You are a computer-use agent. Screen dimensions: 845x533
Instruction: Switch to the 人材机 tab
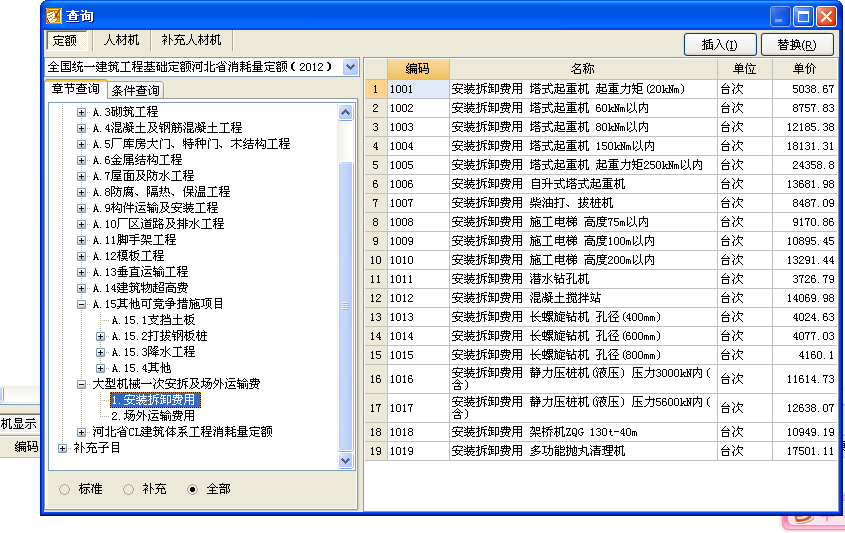(121, 40)
